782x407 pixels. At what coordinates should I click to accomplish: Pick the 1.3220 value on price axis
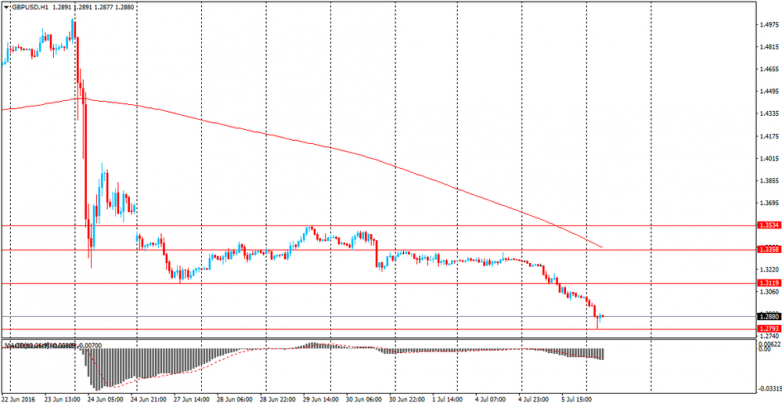click(769, 269)
